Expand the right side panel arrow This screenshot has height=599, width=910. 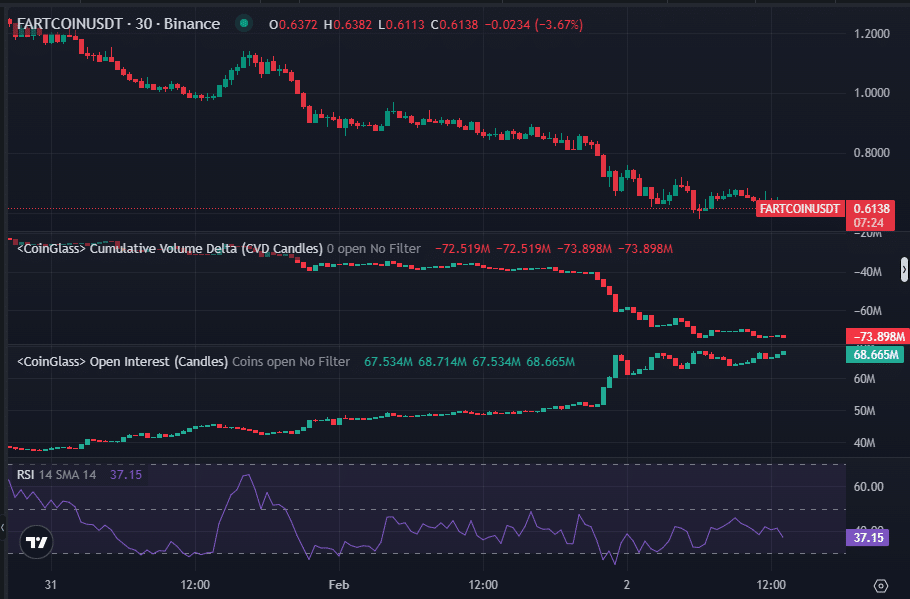click(x=904, y=270)
